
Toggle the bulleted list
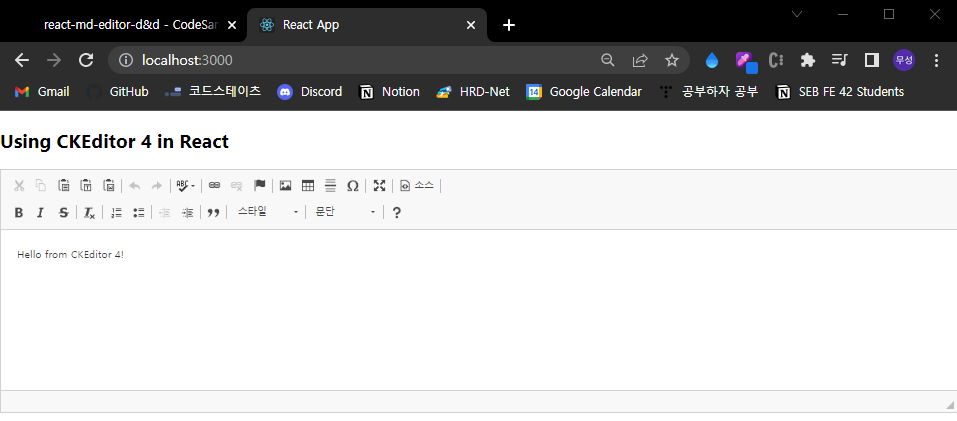point(139,212)
